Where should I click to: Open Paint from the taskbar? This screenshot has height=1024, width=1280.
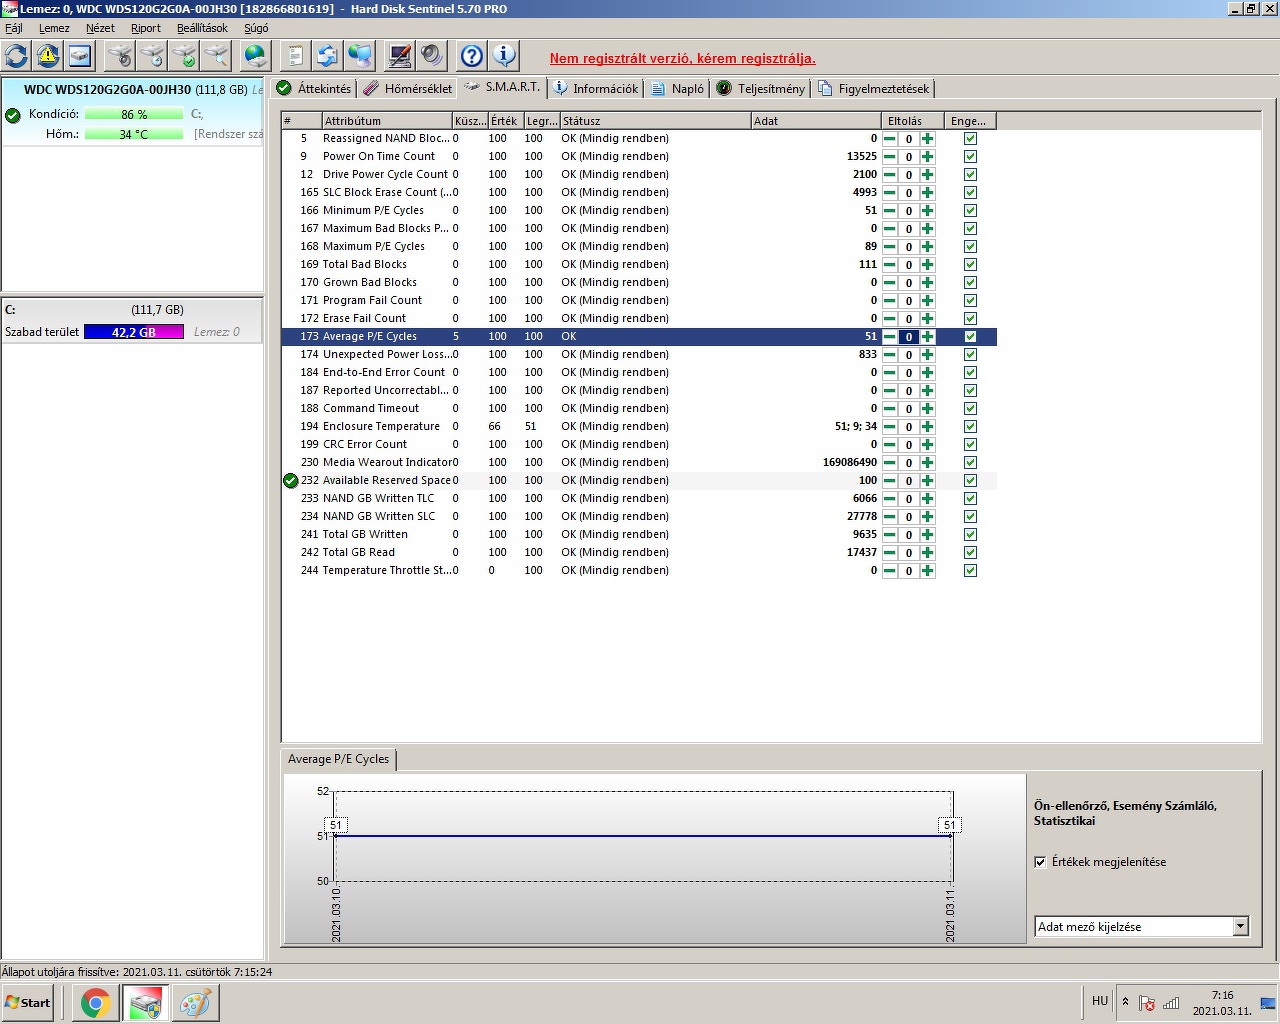pyautogui.click(x=195, y=1003)
